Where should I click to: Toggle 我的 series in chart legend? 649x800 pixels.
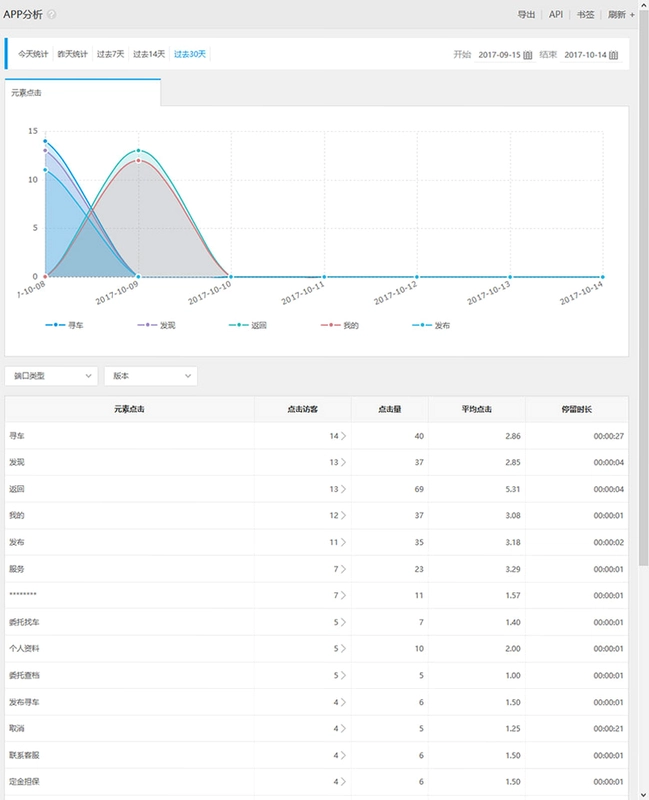(x=340, y=325)
